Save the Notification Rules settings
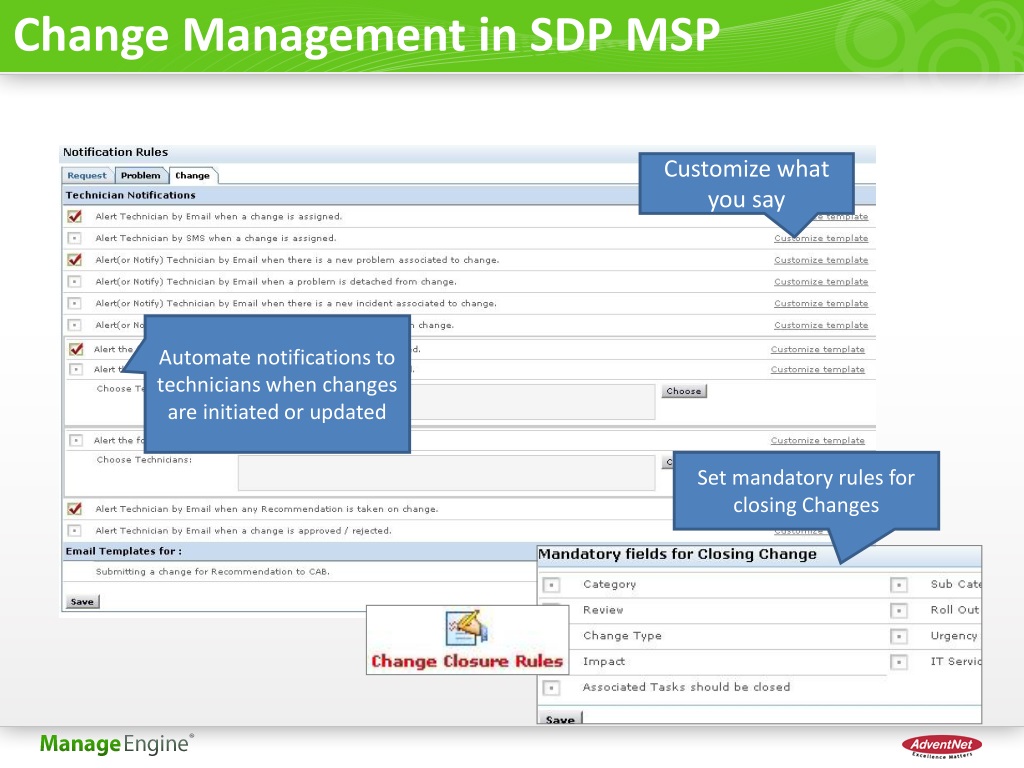The width and height of the screenshot is (1024, 768). 82,601
